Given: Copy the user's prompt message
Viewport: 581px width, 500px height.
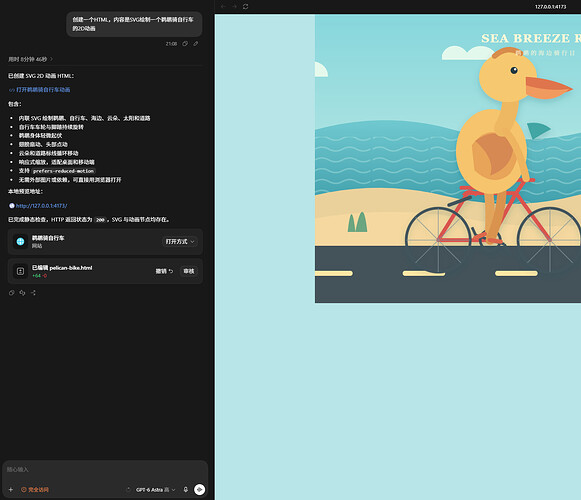Looking at the screenshot, I should 185,44.
